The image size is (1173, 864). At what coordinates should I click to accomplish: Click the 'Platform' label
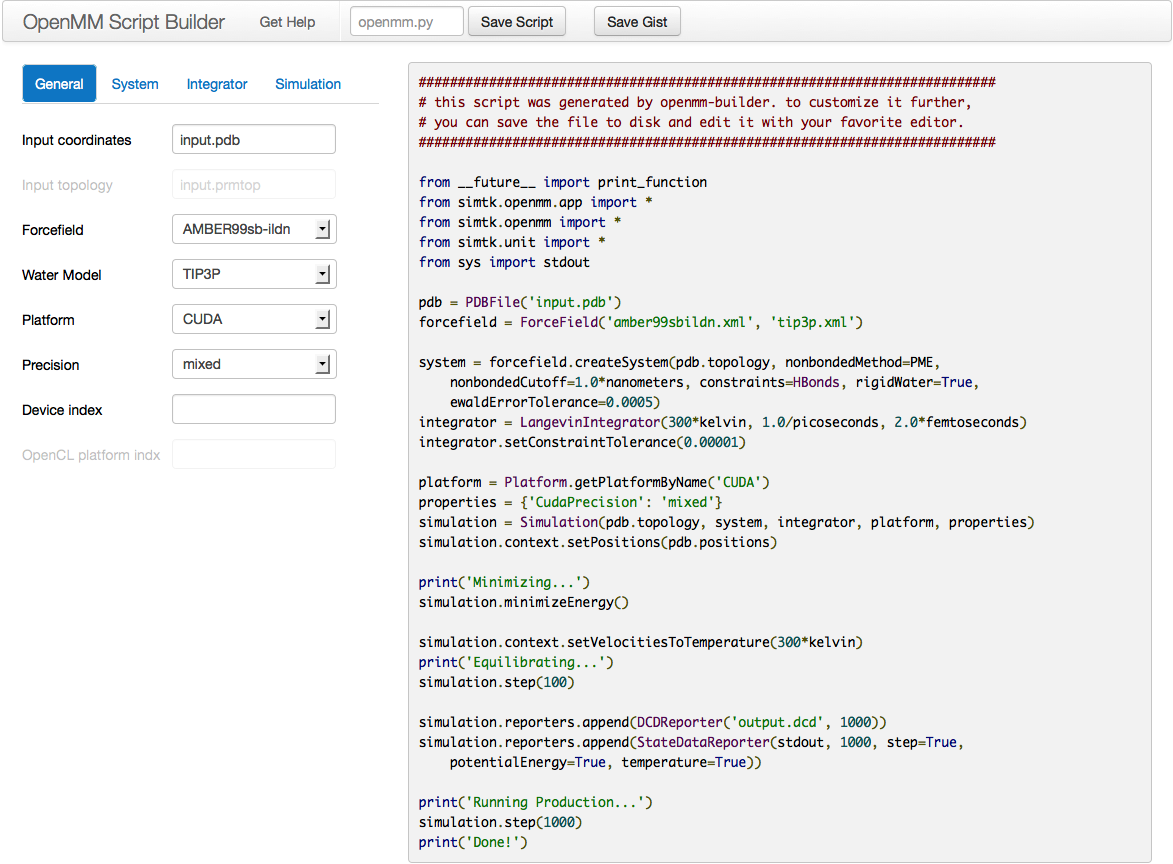click(x=48, y=319)
